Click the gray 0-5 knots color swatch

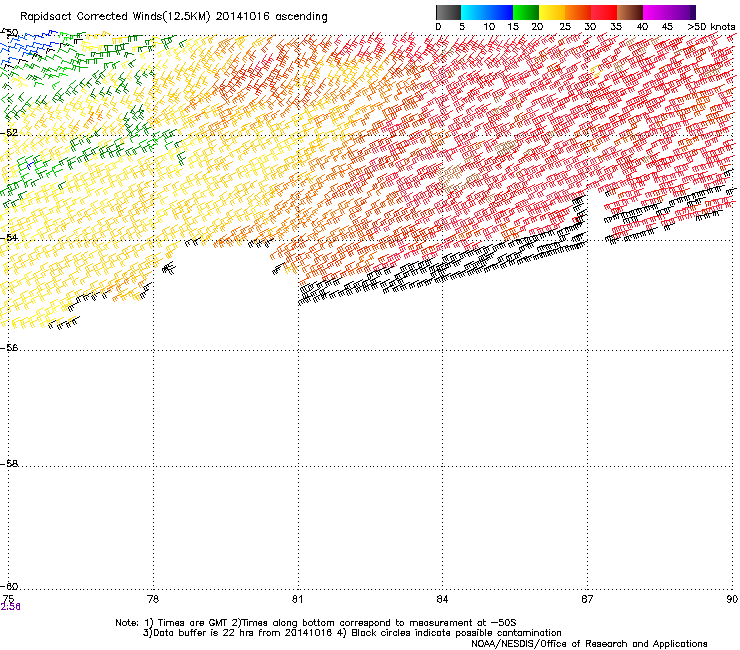click(x=448, y=12)
